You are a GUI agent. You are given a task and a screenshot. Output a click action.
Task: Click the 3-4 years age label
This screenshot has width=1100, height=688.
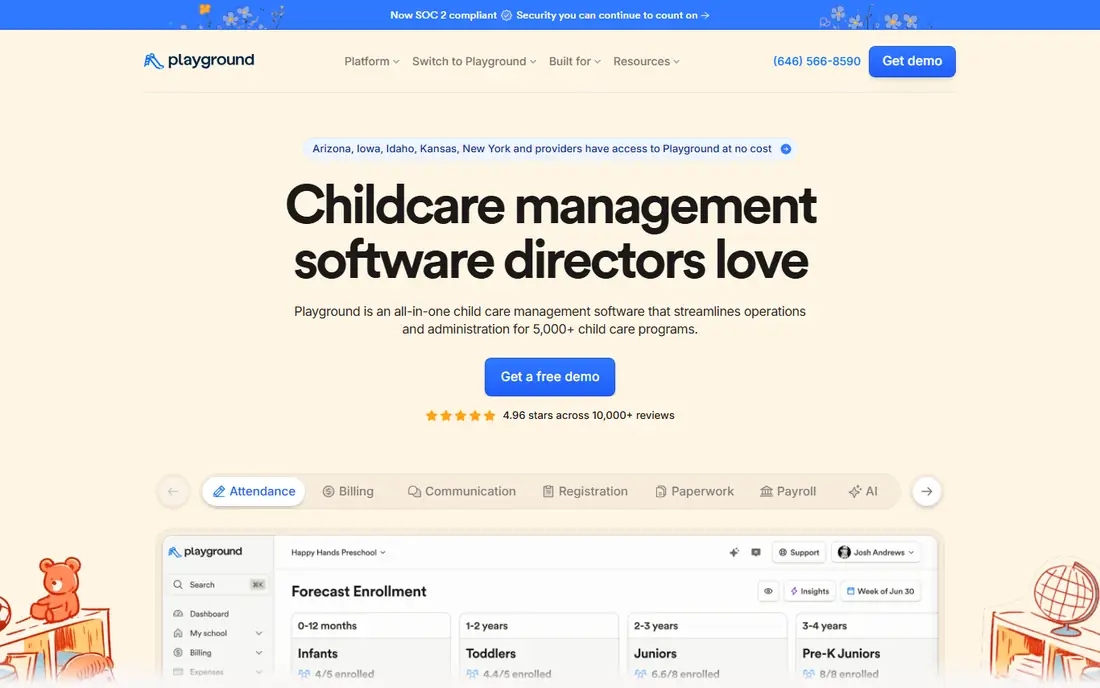point(824,626)
